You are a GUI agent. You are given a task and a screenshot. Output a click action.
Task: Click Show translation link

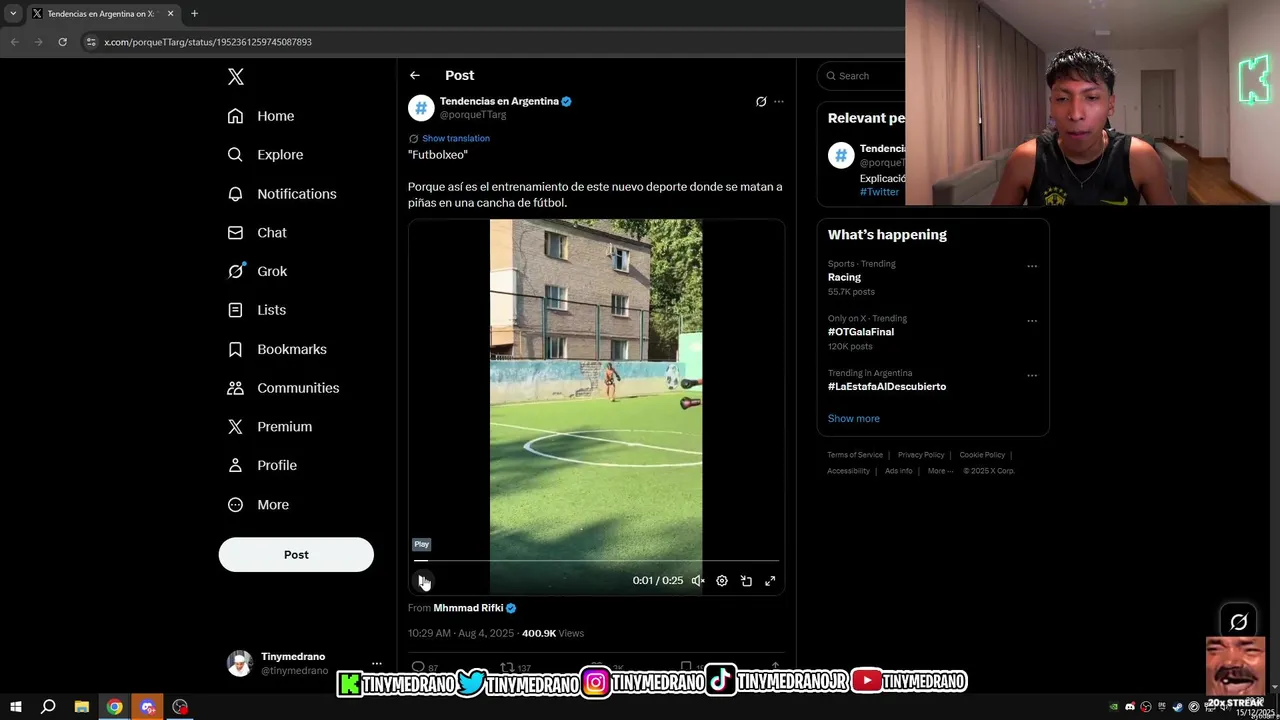click(x=456, y=138)
